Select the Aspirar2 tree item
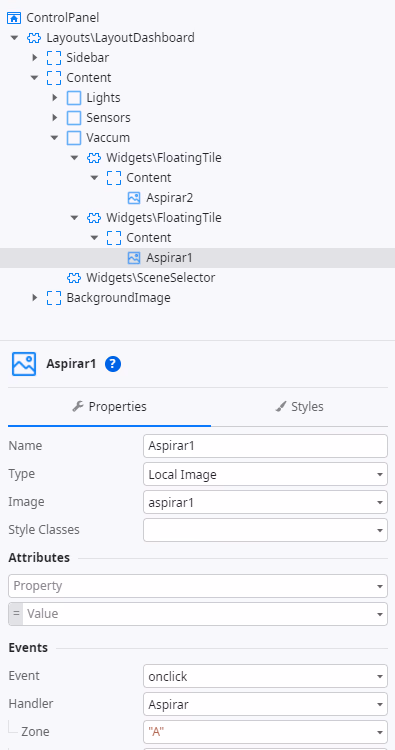The image size is (395, 750). [x=170, y=198]
